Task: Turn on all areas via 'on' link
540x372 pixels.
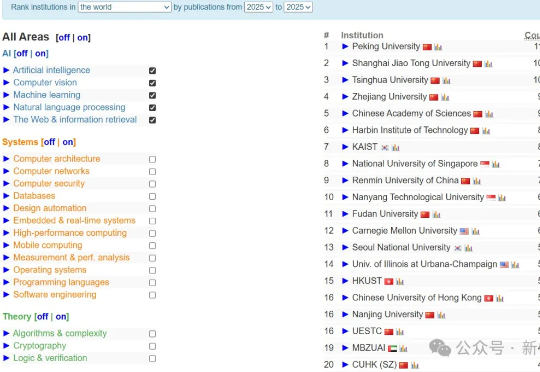Action: pos(82,38)
